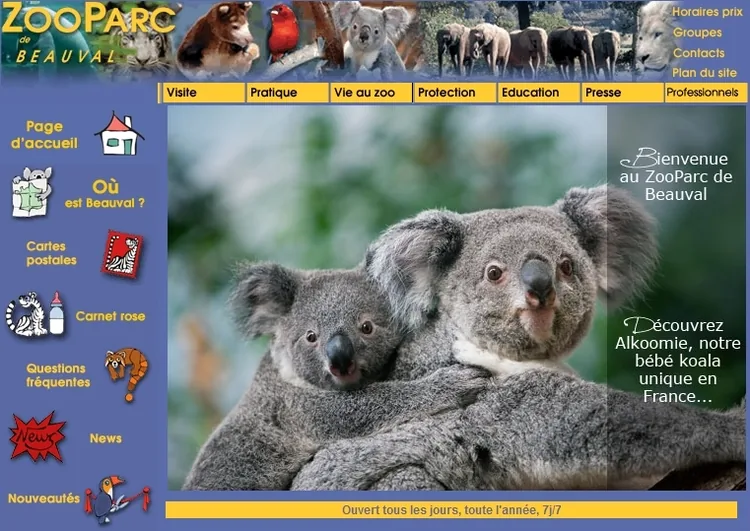Click the Page d'accueil text link
Screen dimensions: 750x531
point(44,134)
